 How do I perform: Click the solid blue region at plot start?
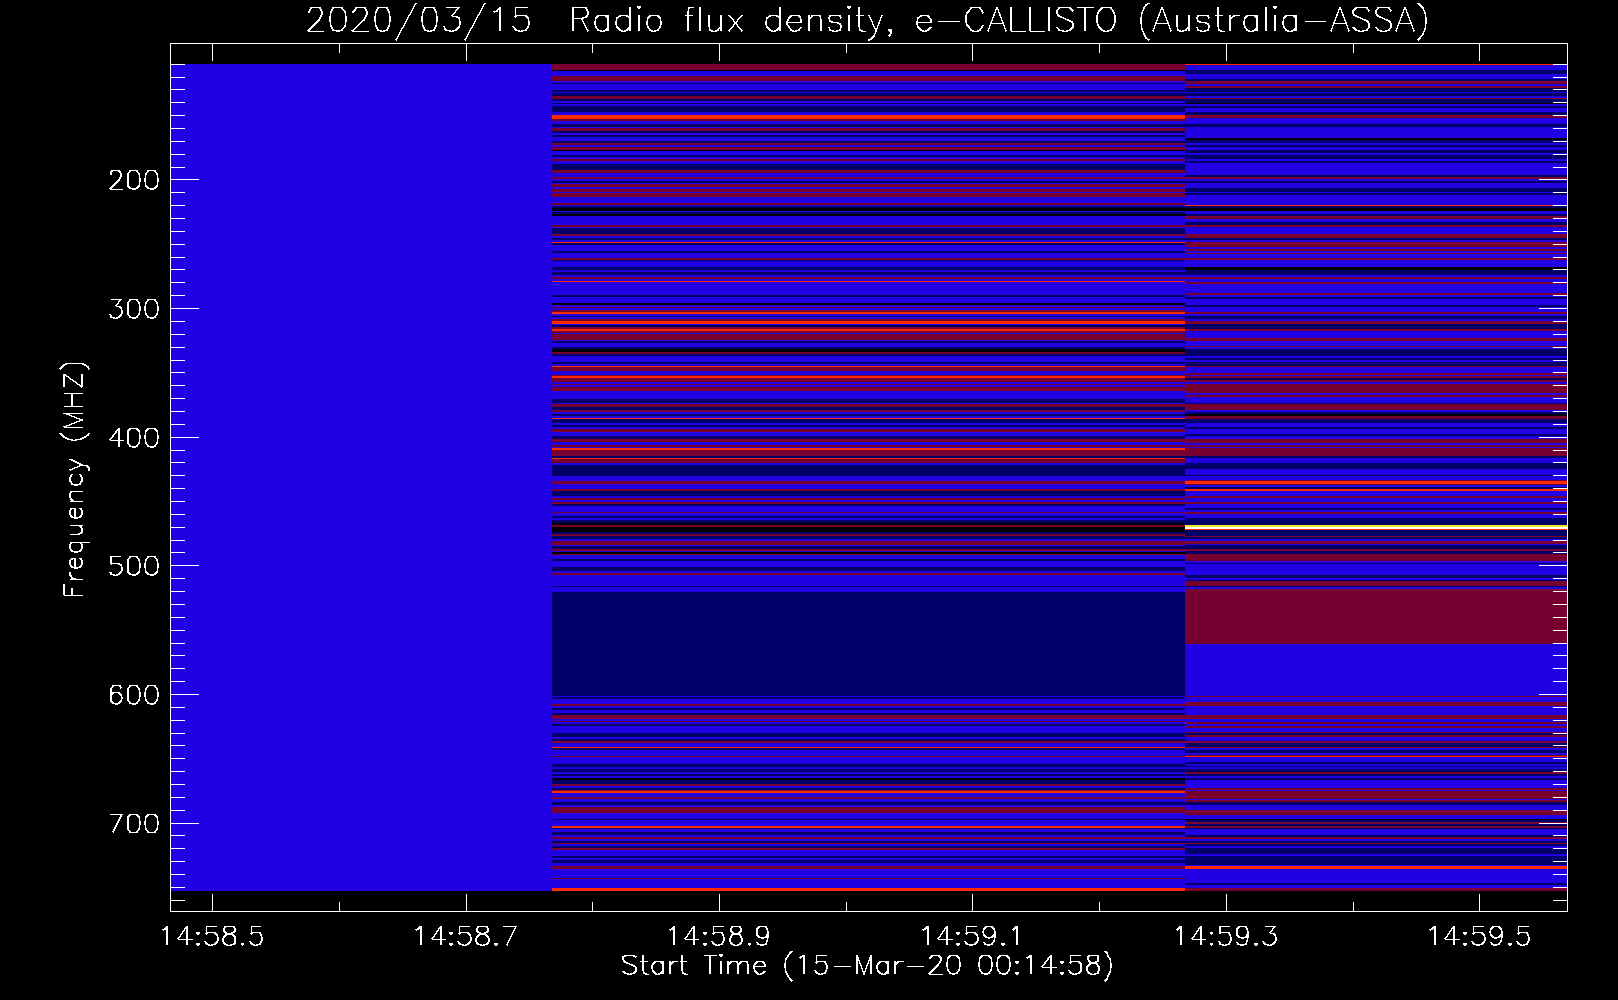(361, 477)
